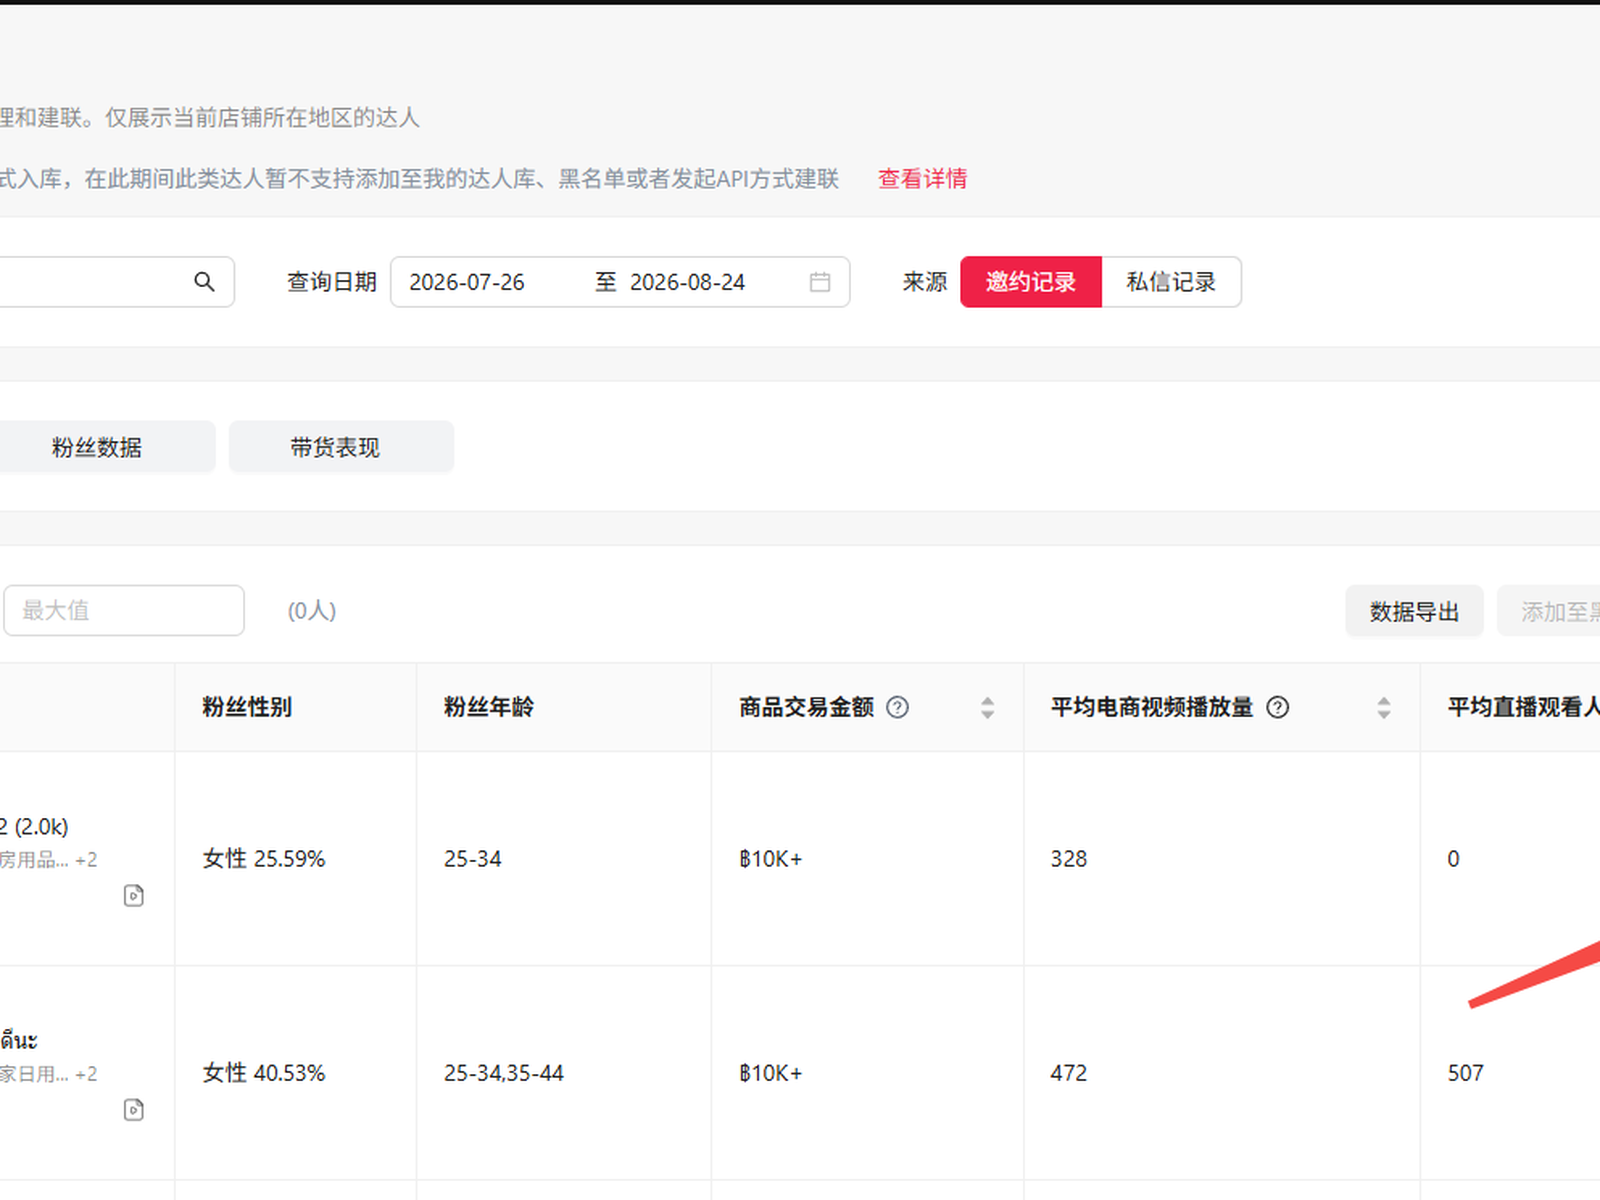Image resolution: width=1600 pixels, height=1200 pixels.
Task: Click the end date 2026-08-24
Action: [x=687, y=282]
